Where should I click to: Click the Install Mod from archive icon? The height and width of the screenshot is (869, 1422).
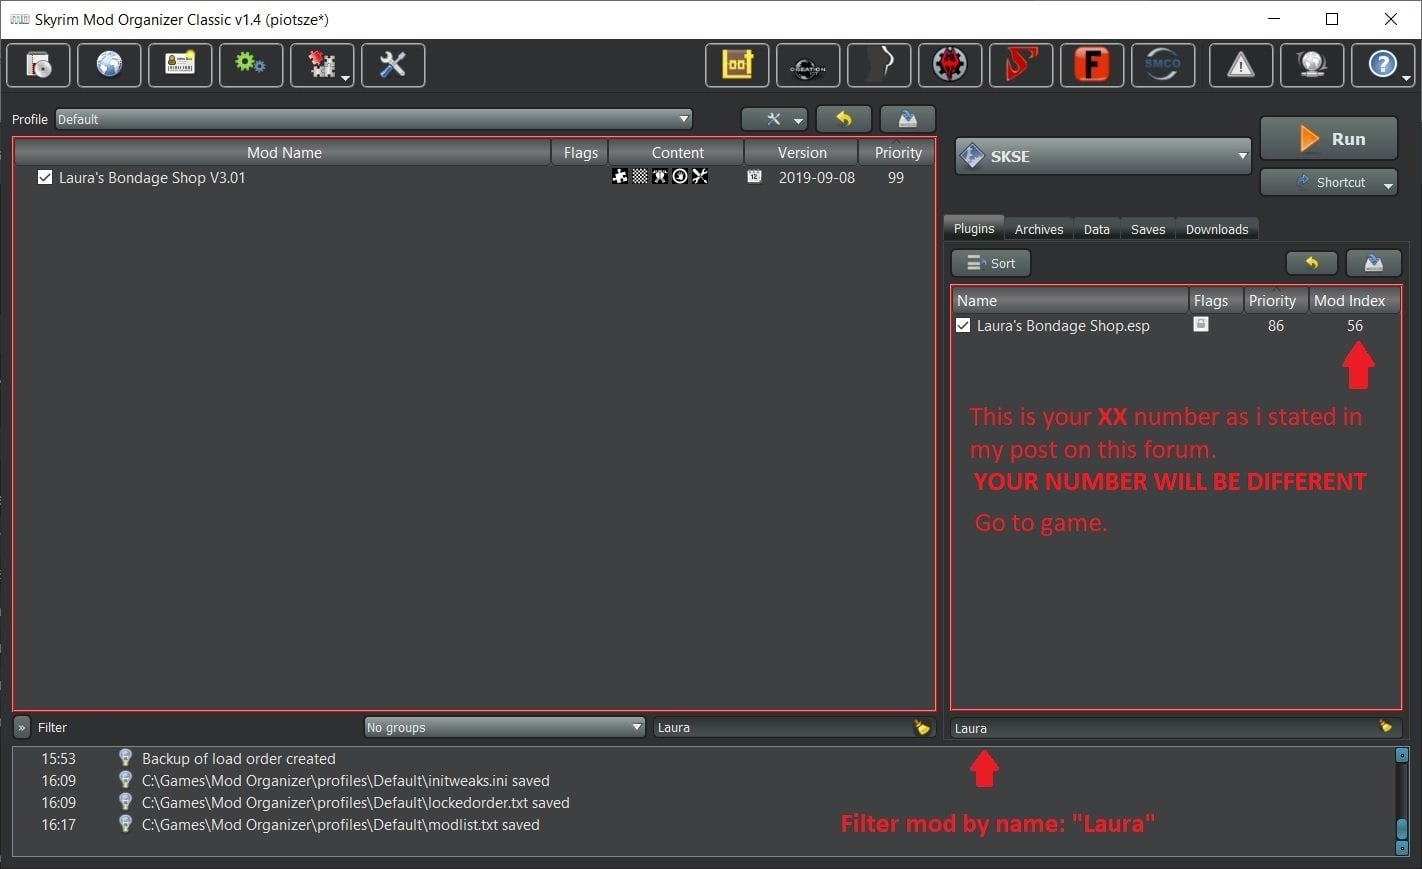39,65
